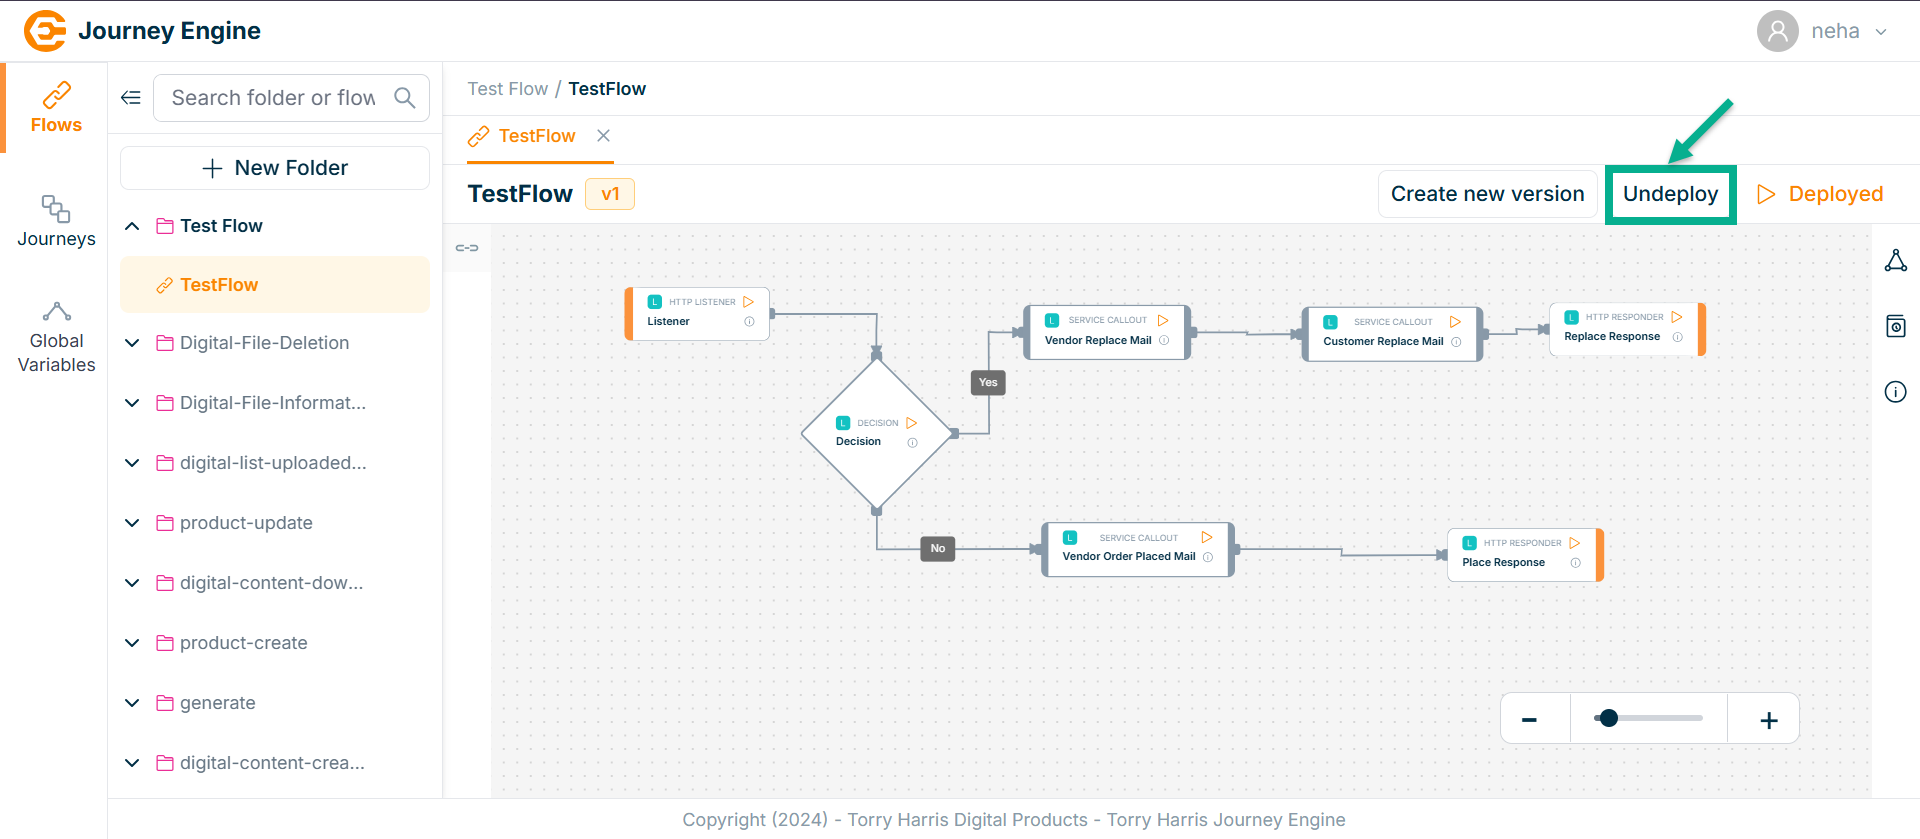Image resolution: width=1920 pixels, height=839 pixels.
Task: Select TestFlow item in folder tree
Action: 219,285
